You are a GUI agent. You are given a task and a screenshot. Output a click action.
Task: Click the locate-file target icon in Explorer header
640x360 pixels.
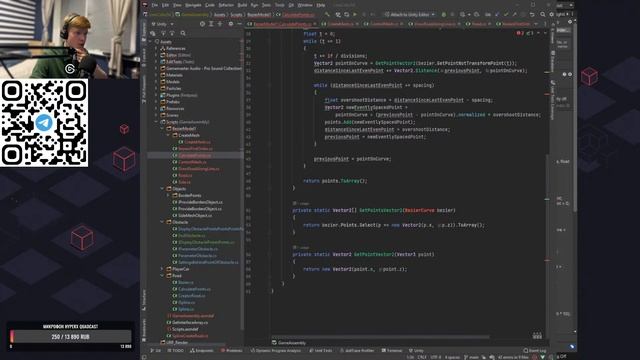pos(202,24)
